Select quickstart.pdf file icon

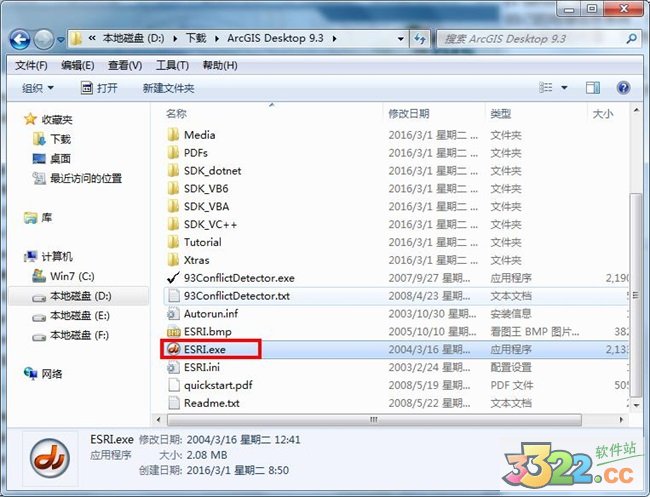173,385
